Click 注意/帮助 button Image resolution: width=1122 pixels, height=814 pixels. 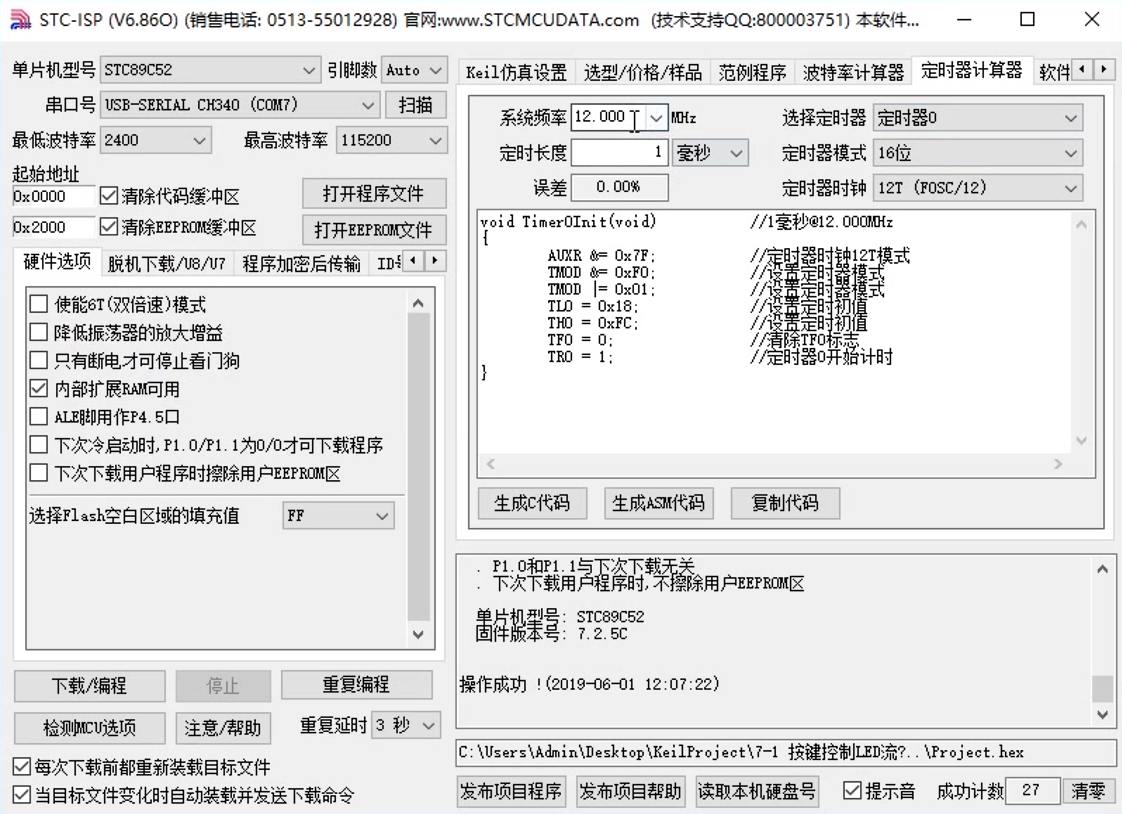coord(223,727)
